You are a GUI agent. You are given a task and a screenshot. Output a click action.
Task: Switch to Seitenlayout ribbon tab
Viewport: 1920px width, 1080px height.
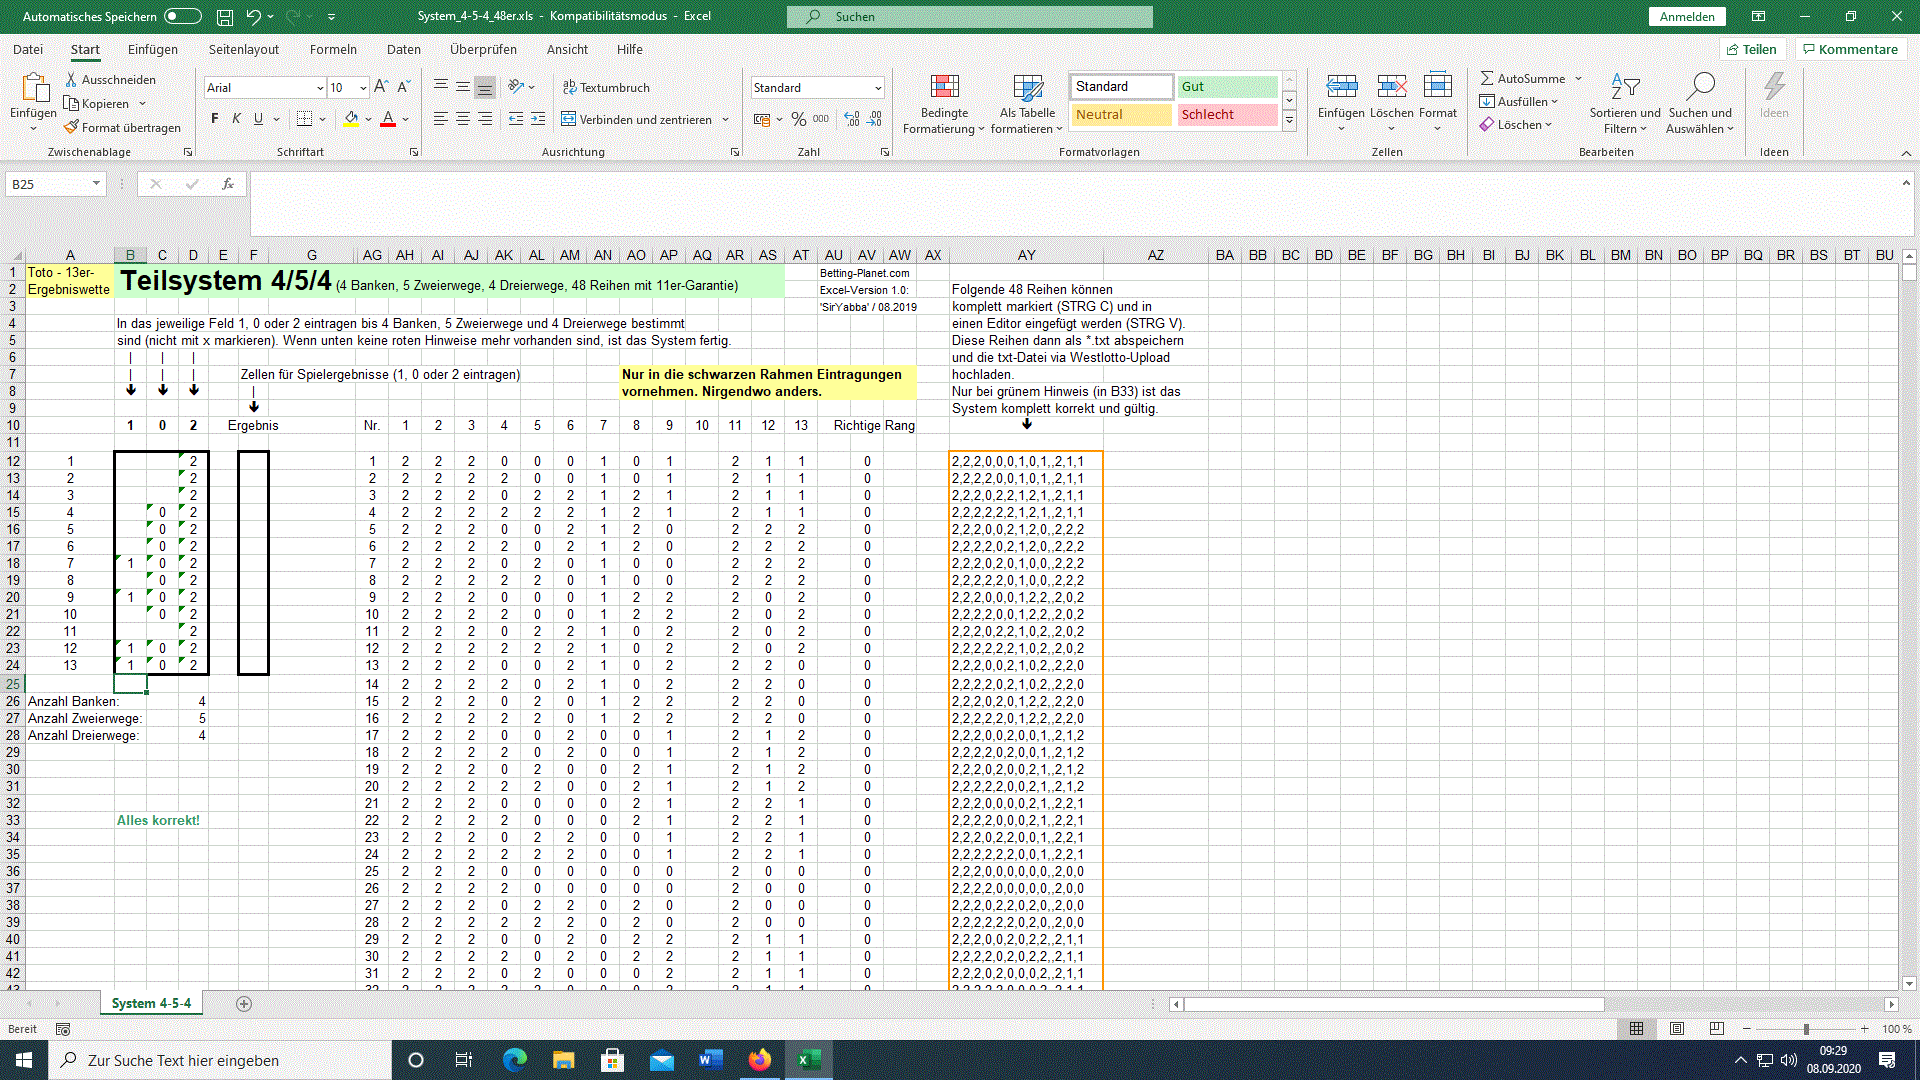click(x=243, y=49)
